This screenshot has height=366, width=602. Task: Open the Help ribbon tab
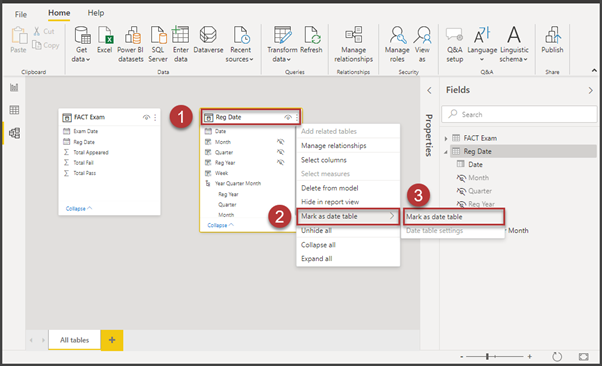coord(96,13)
